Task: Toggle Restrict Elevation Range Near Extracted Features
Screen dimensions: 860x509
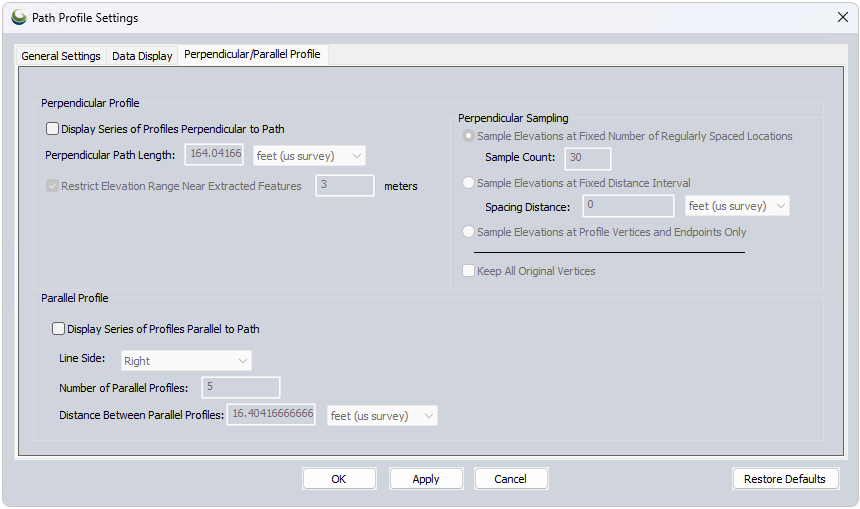Action: pos(53,186)
